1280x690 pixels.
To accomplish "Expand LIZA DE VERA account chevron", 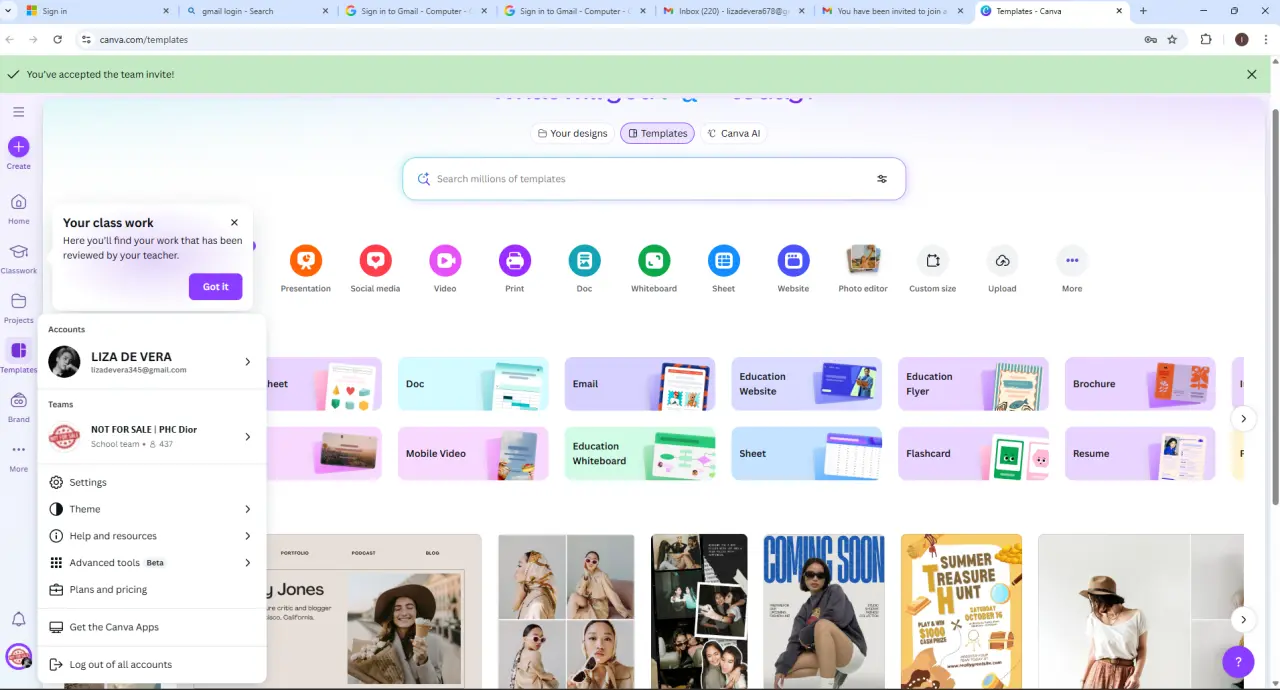I will (x=248, y=362).
